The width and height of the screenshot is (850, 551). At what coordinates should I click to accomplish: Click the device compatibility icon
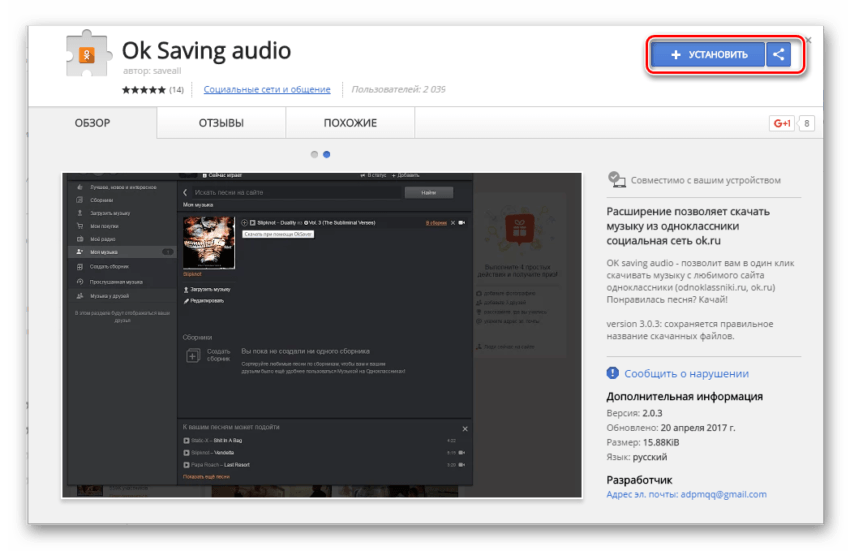[x=616, y=180]
